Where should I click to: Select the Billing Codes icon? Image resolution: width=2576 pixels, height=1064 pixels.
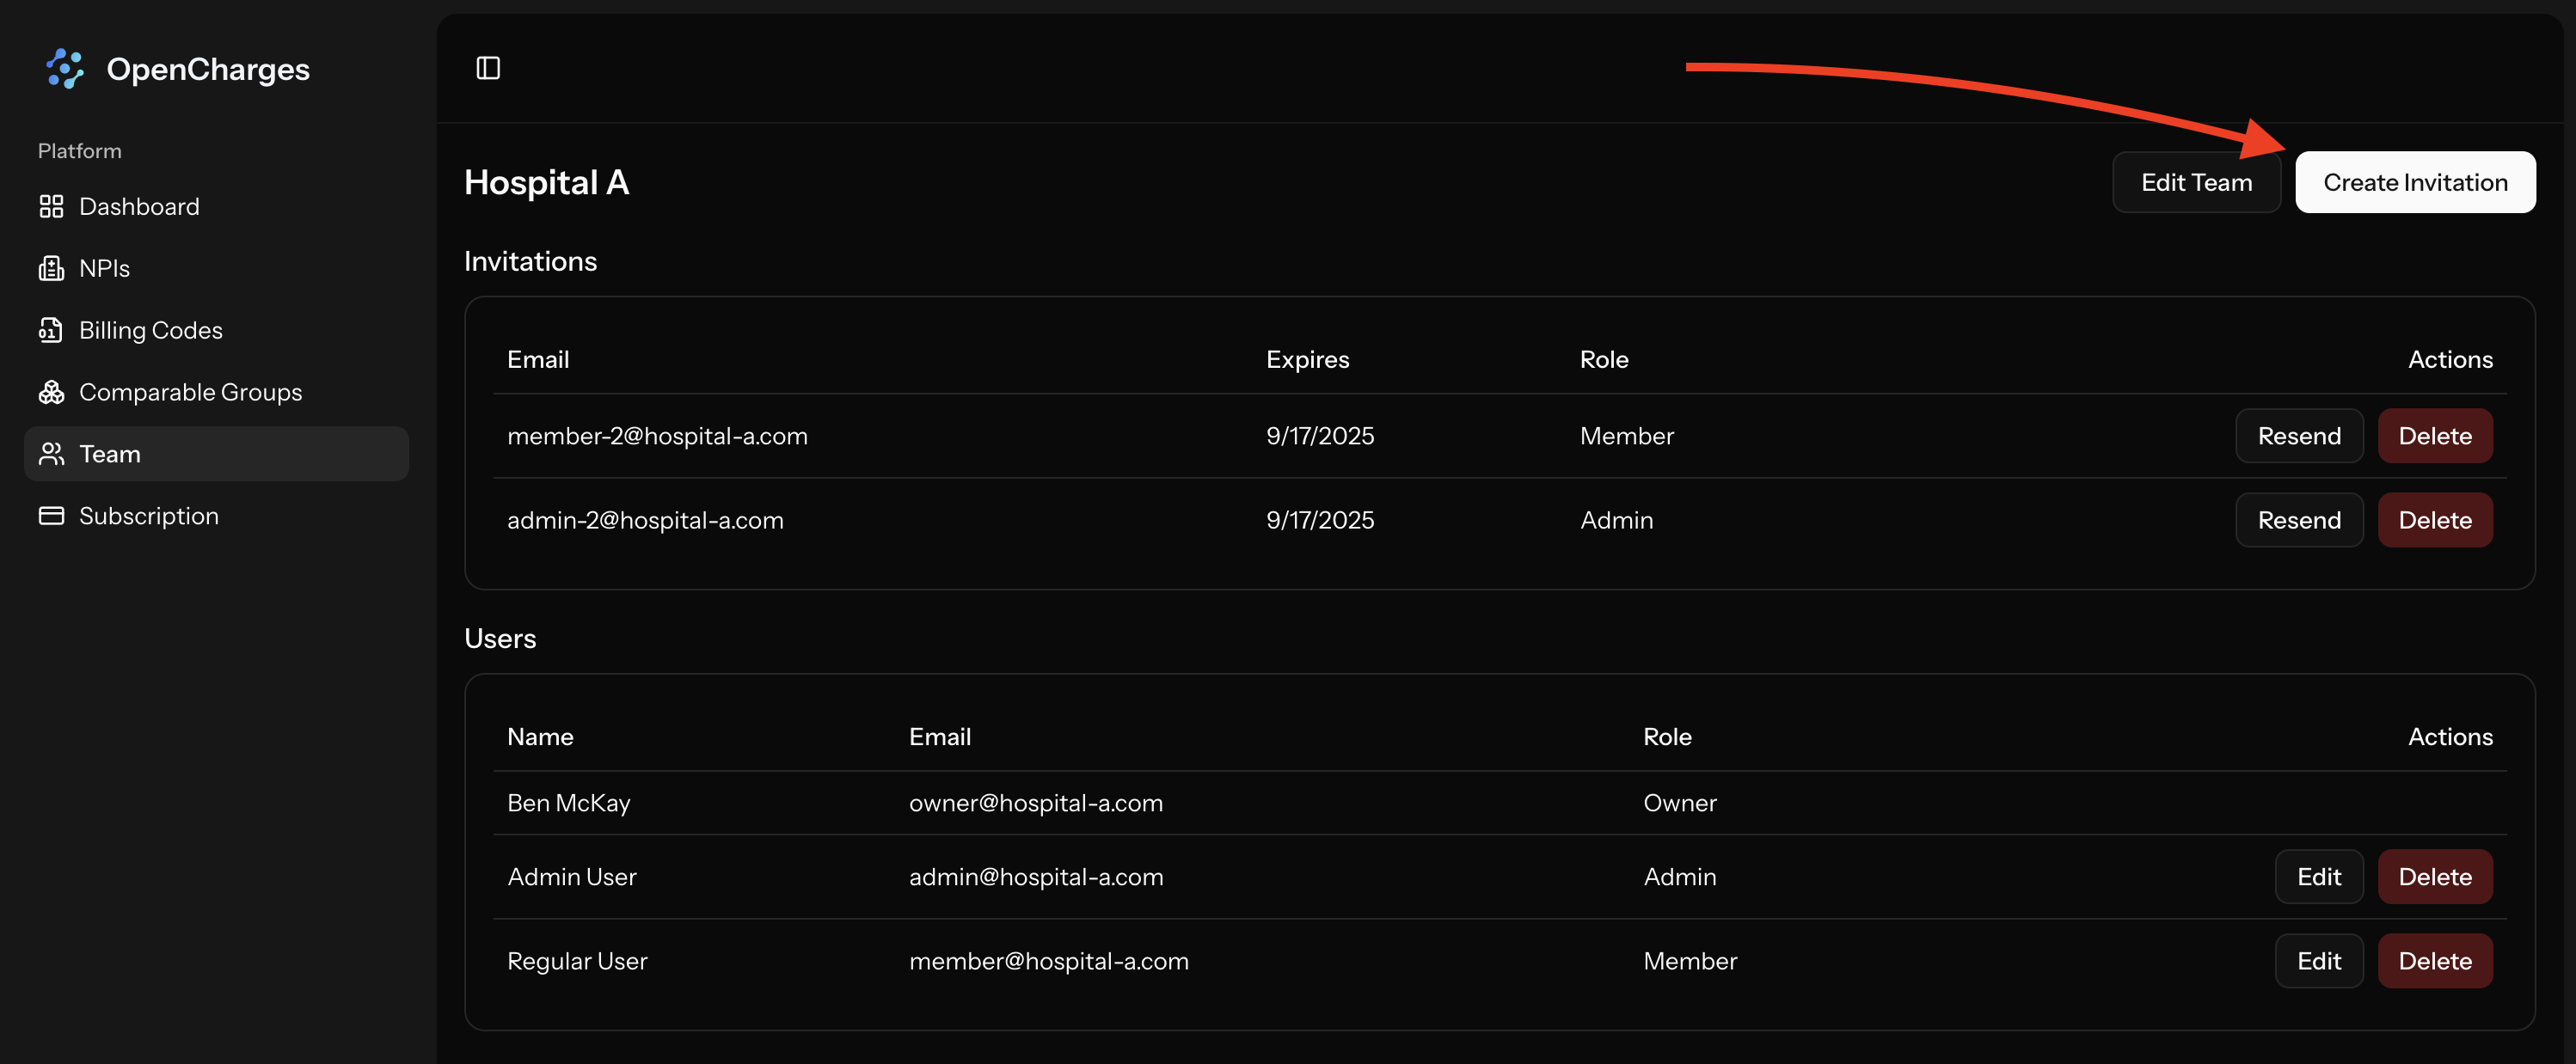[52, 330]
